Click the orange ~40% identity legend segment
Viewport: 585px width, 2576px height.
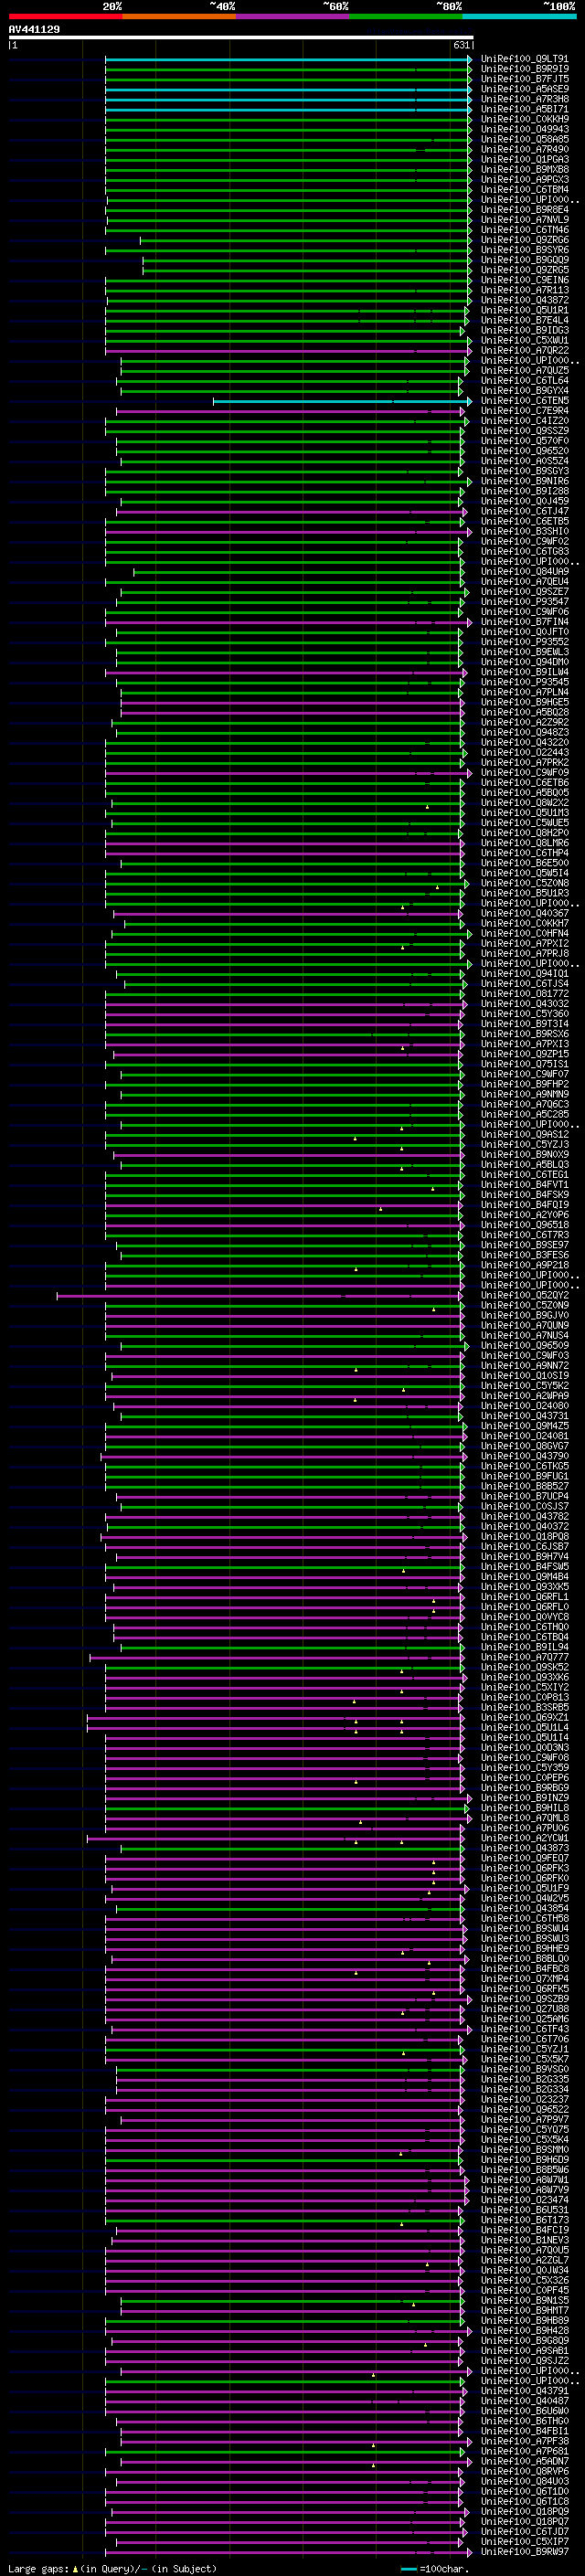179,16
